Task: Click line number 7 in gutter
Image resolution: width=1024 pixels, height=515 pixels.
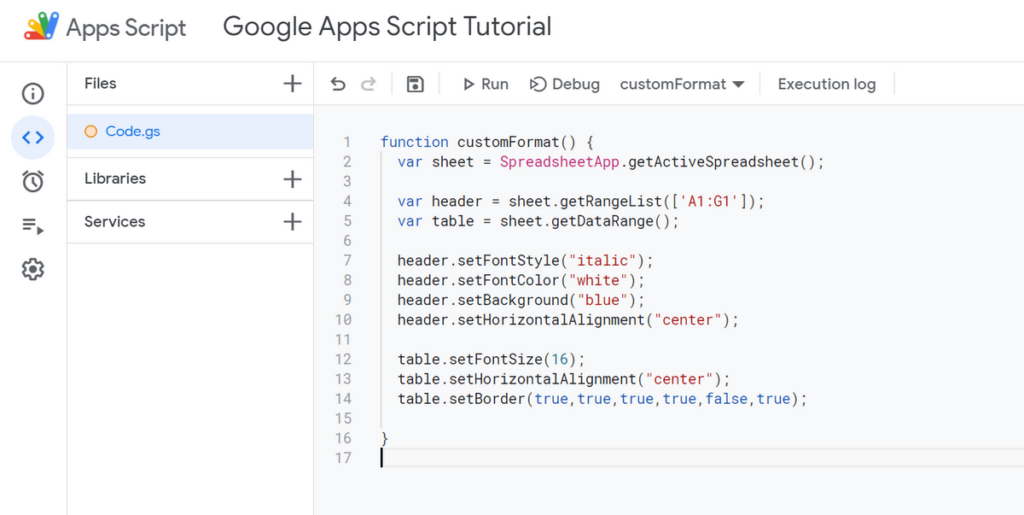Action: 347,260
